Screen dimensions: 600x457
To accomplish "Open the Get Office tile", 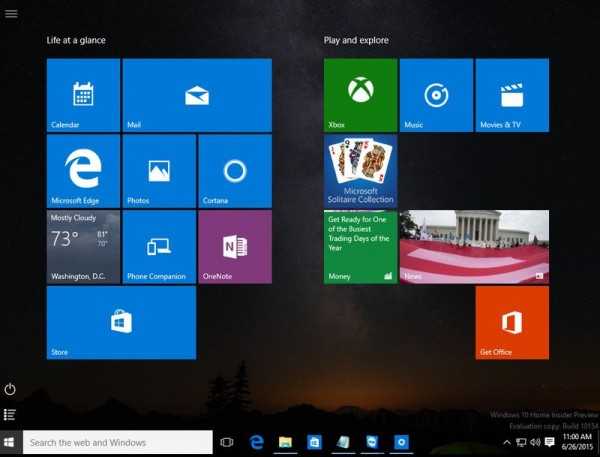I will 512,323.
